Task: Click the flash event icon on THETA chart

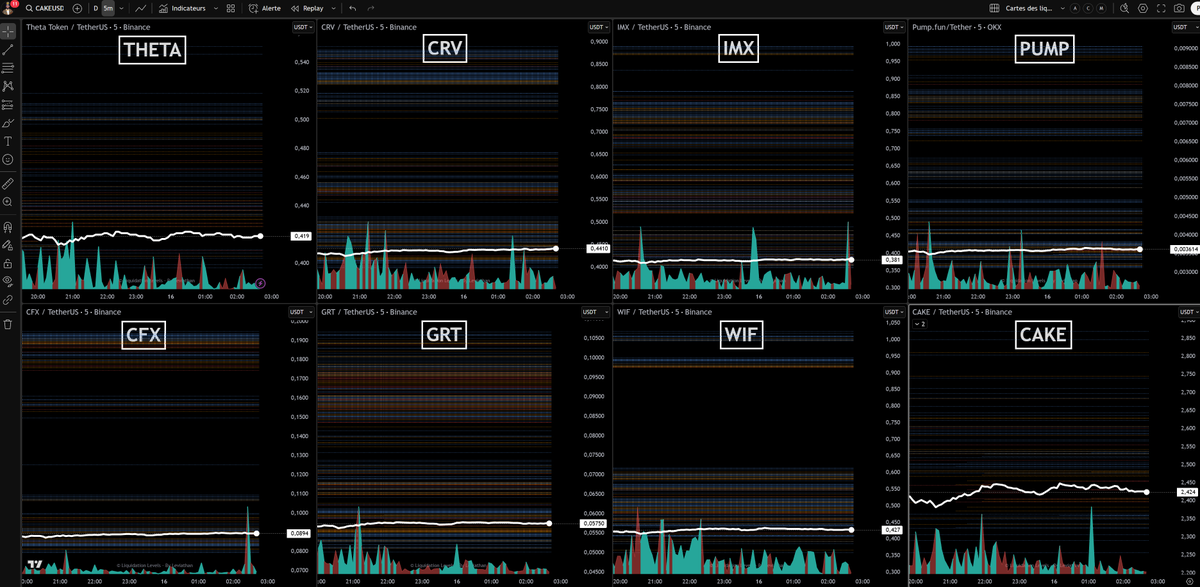Action: pyautogui.click(x=260, y=283)
